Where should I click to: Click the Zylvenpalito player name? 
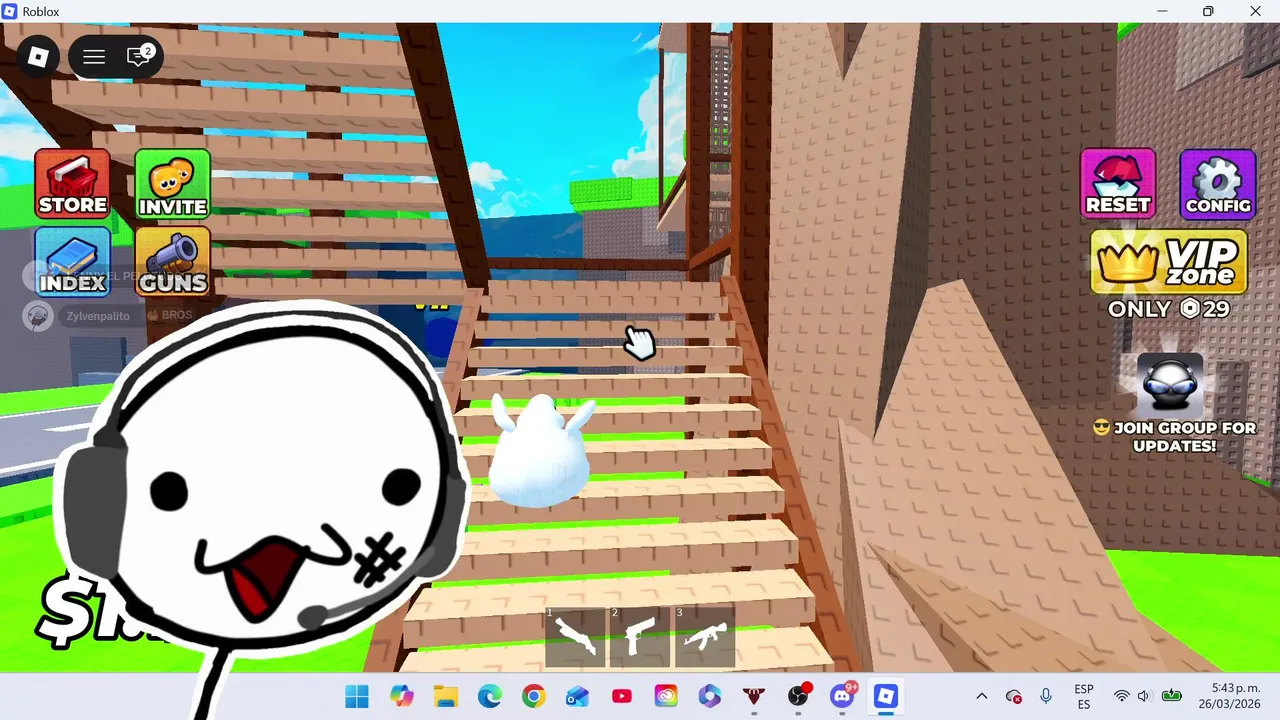point(98,316)
